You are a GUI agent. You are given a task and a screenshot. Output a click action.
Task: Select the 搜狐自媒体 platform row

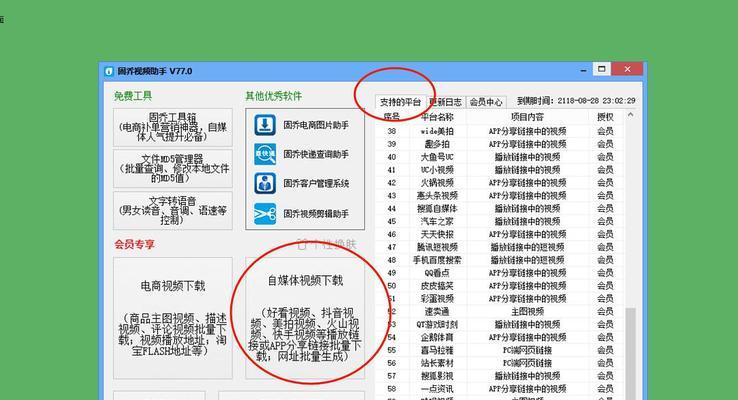[500, 208]
